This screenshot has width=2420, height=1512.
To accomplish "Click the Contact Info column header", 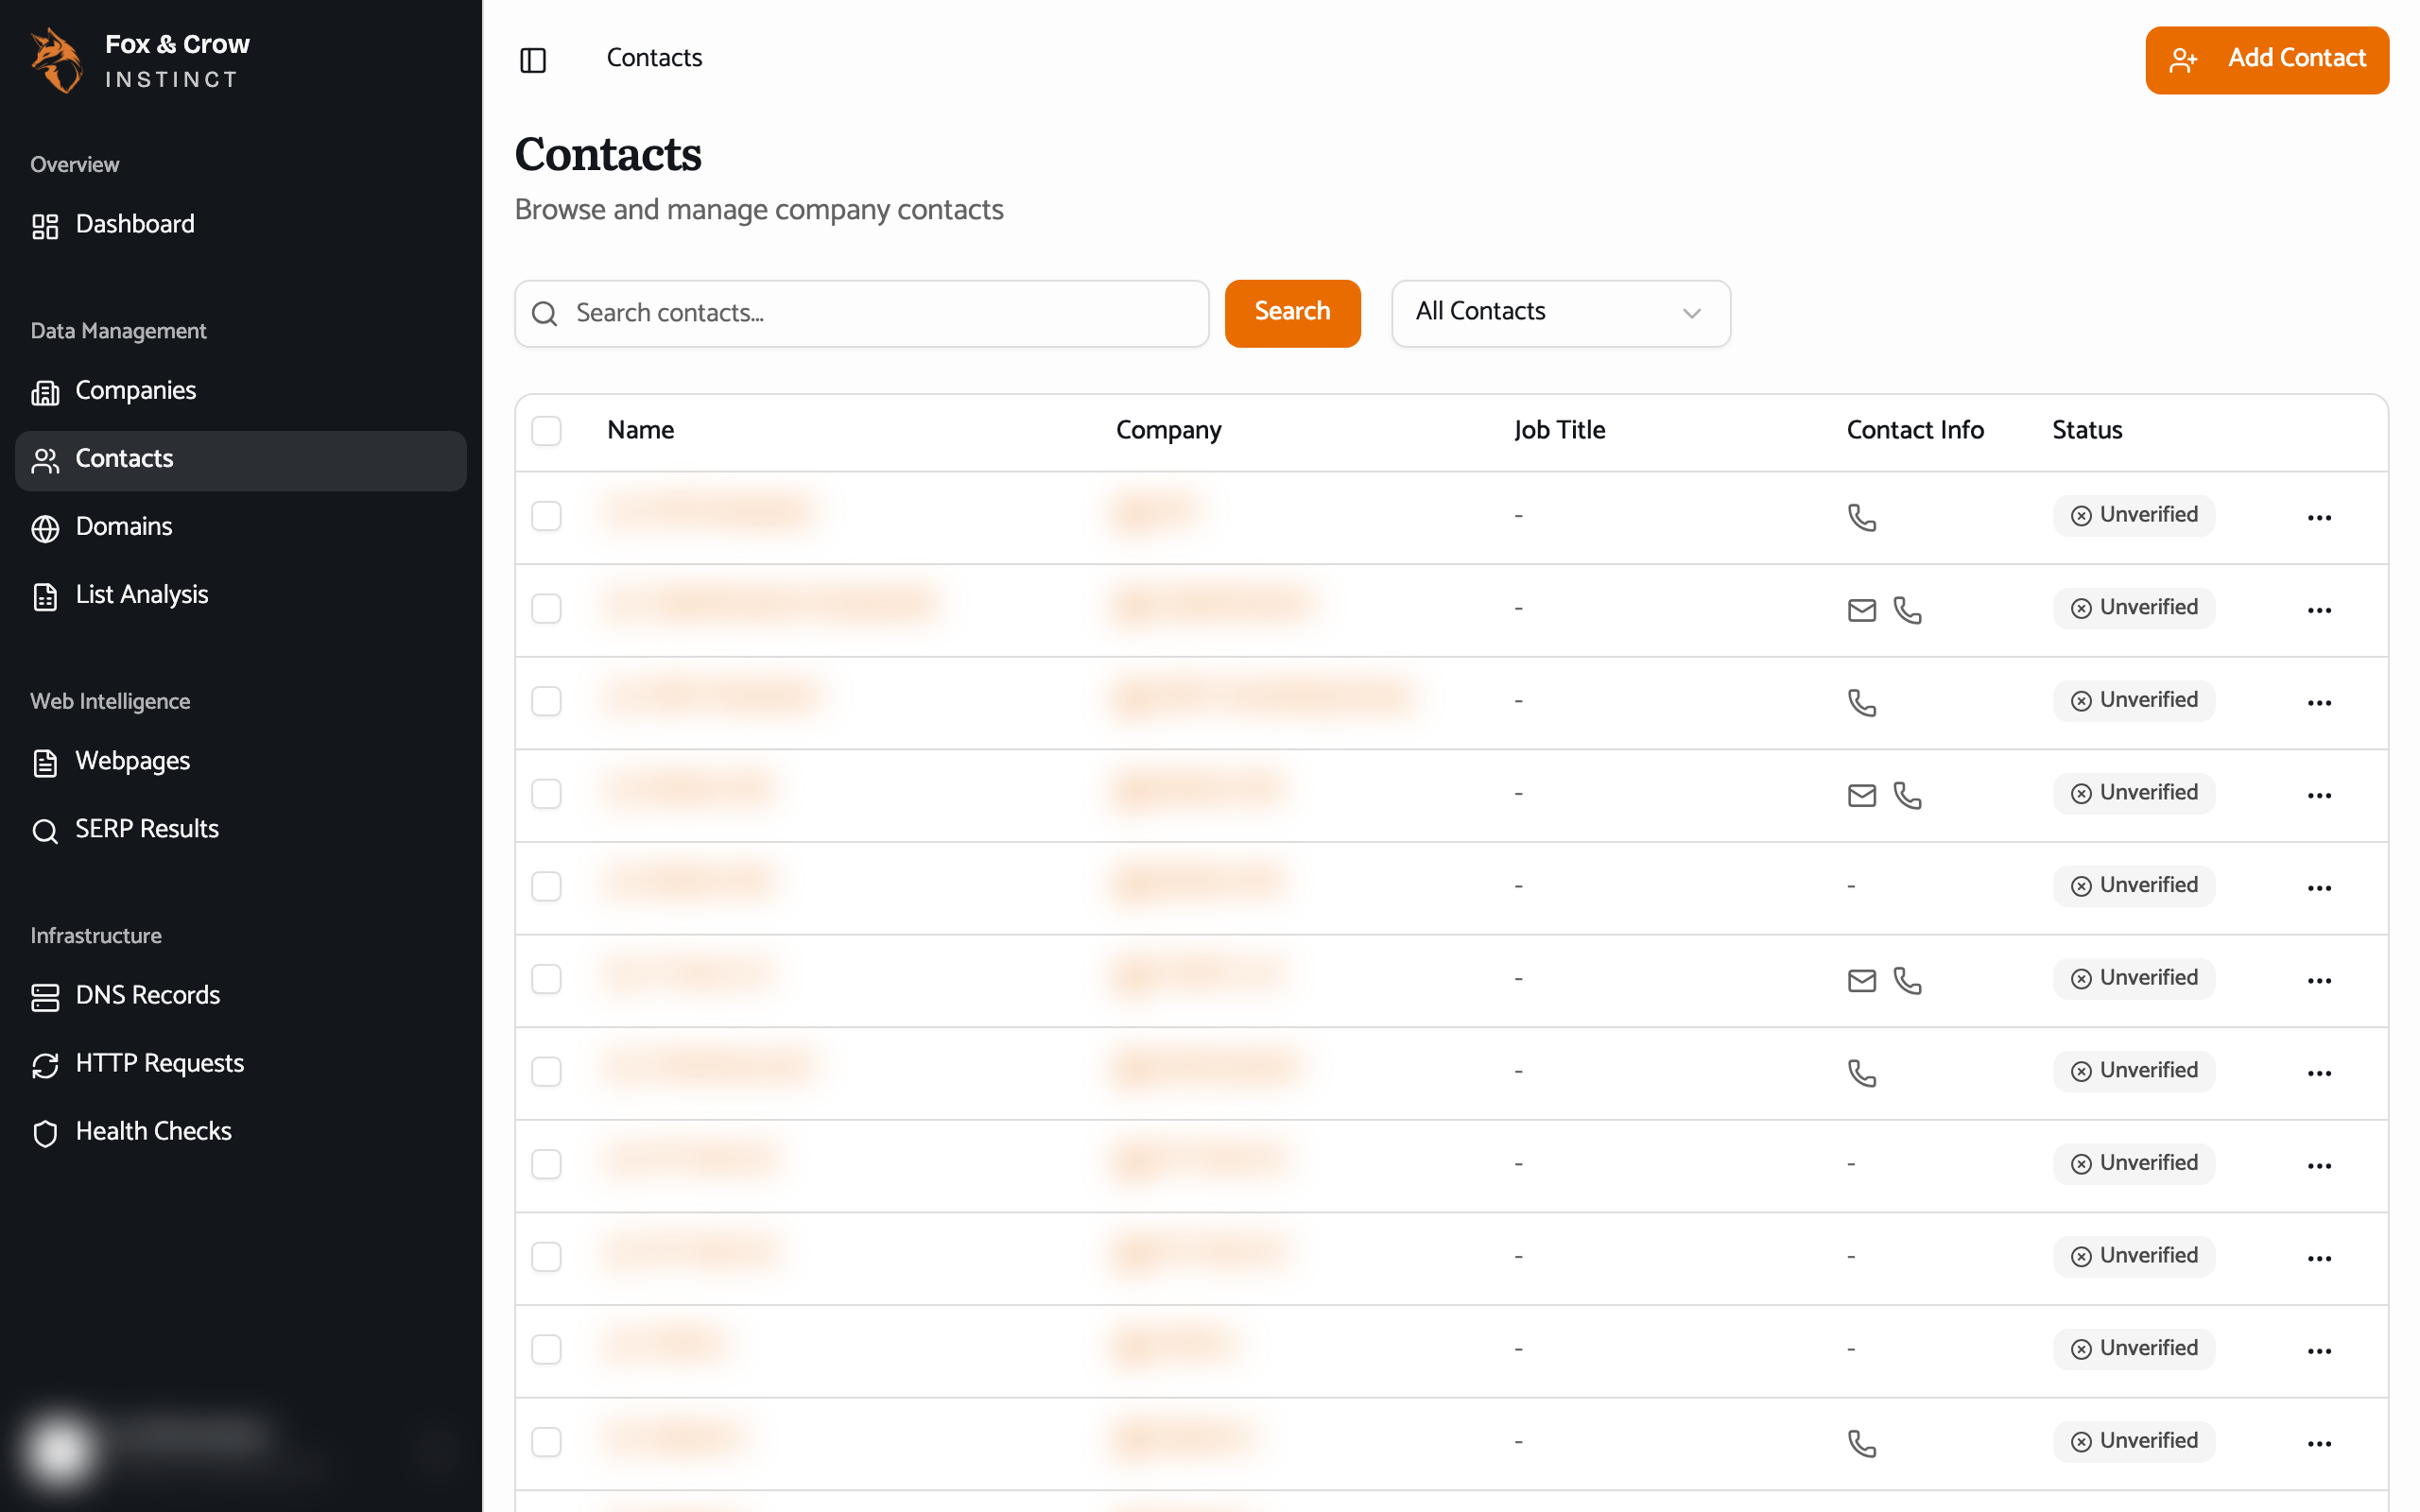I will pos(1914,430).
